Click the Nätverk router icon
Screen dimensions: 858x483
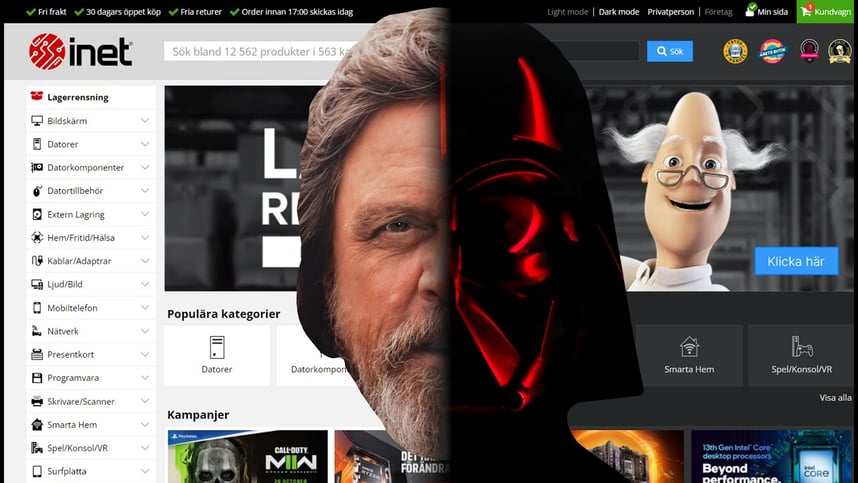pyautogui.click(x=37, y=331)
